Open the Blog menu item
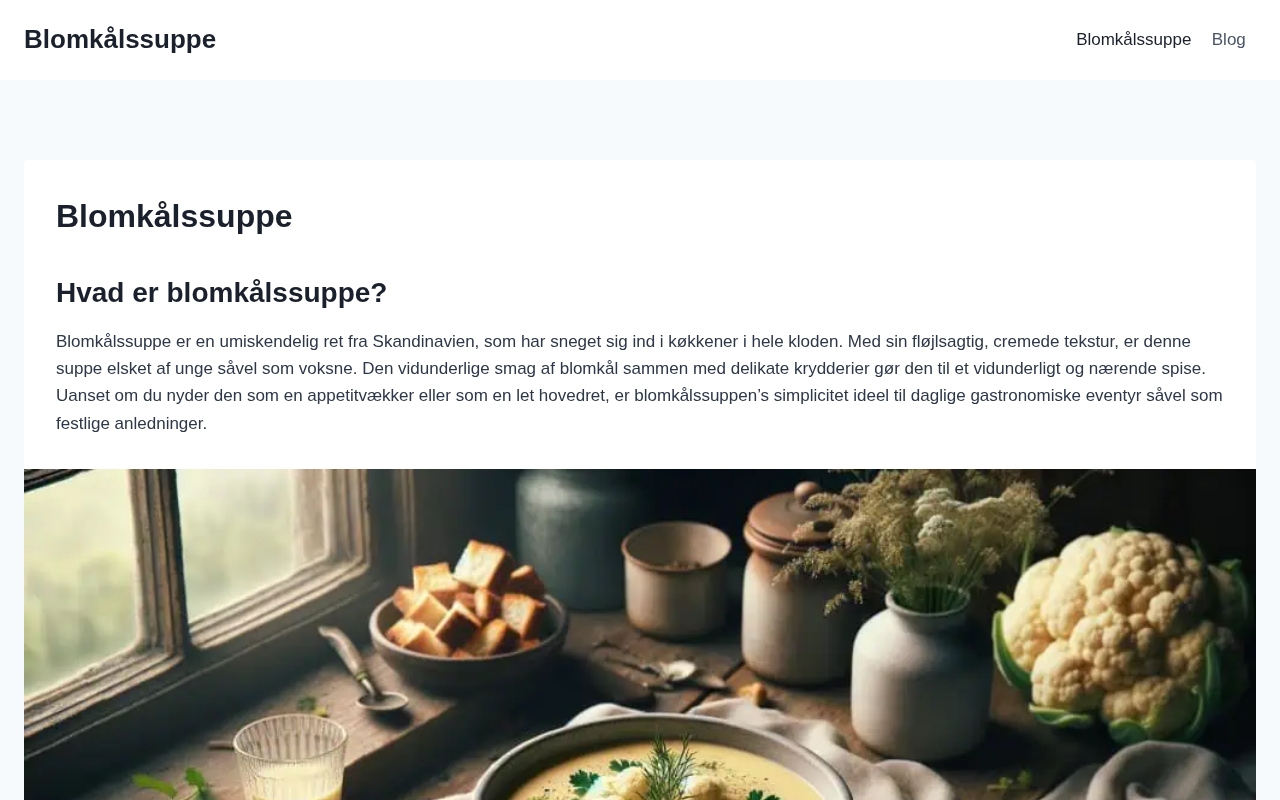This screenshot has height=800, width=1280. coord(1228,40)
